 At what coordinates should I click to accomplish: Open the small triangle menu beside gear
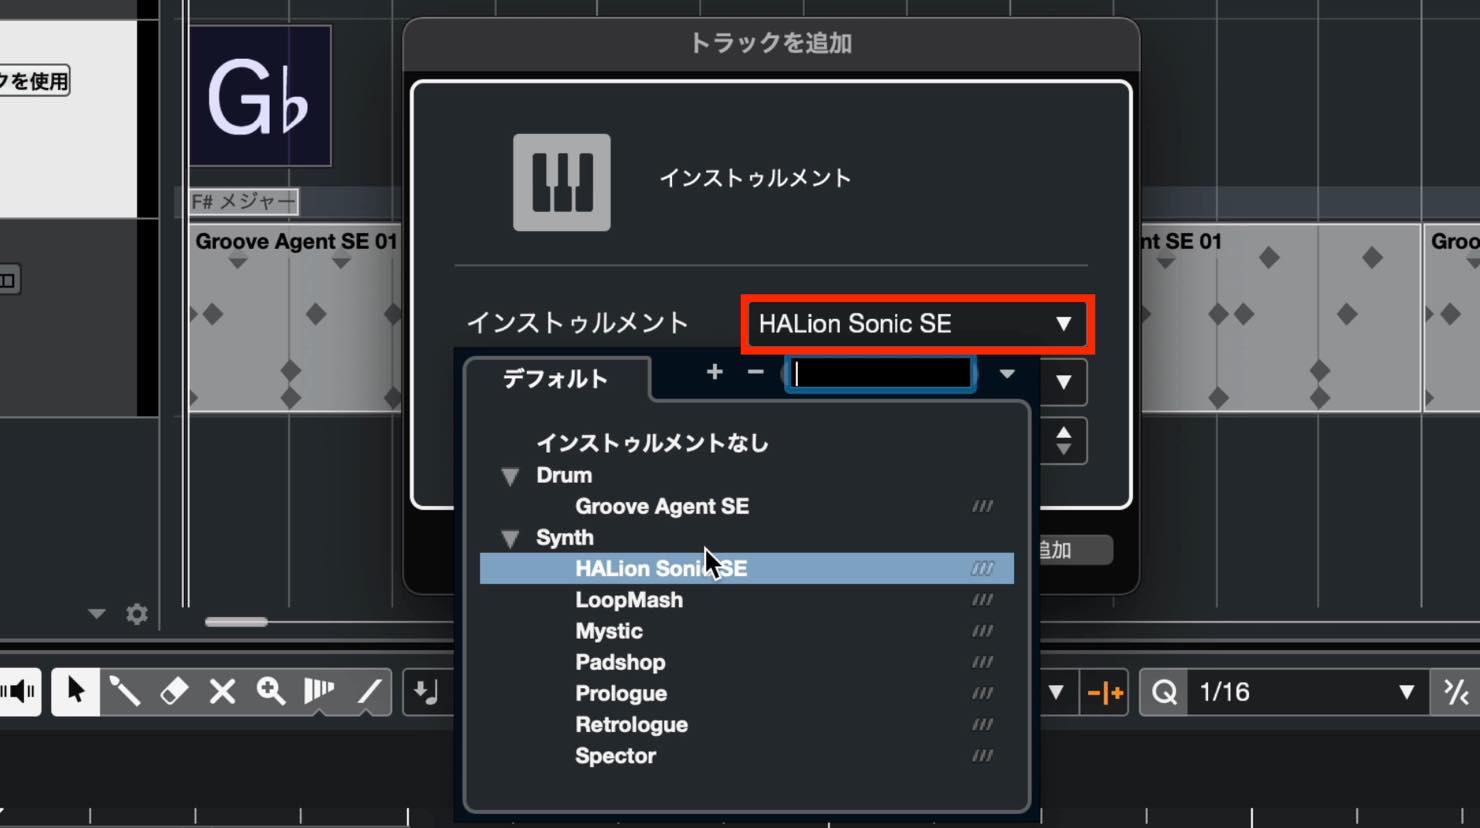(96, 614)
